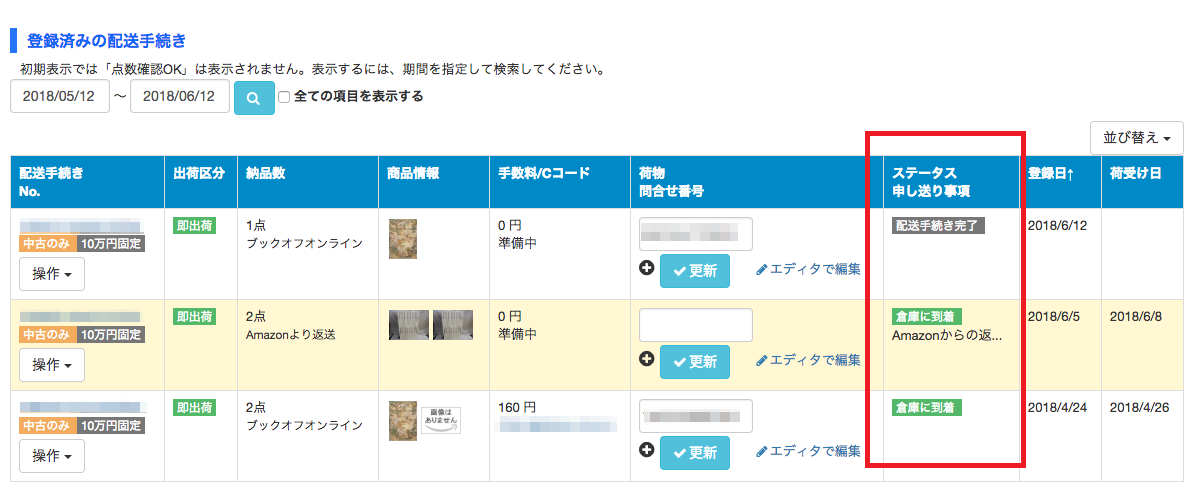Sort by 登録日 column header
The width and height of the screenshot is (1186, 485).
tap(1051, 173)
